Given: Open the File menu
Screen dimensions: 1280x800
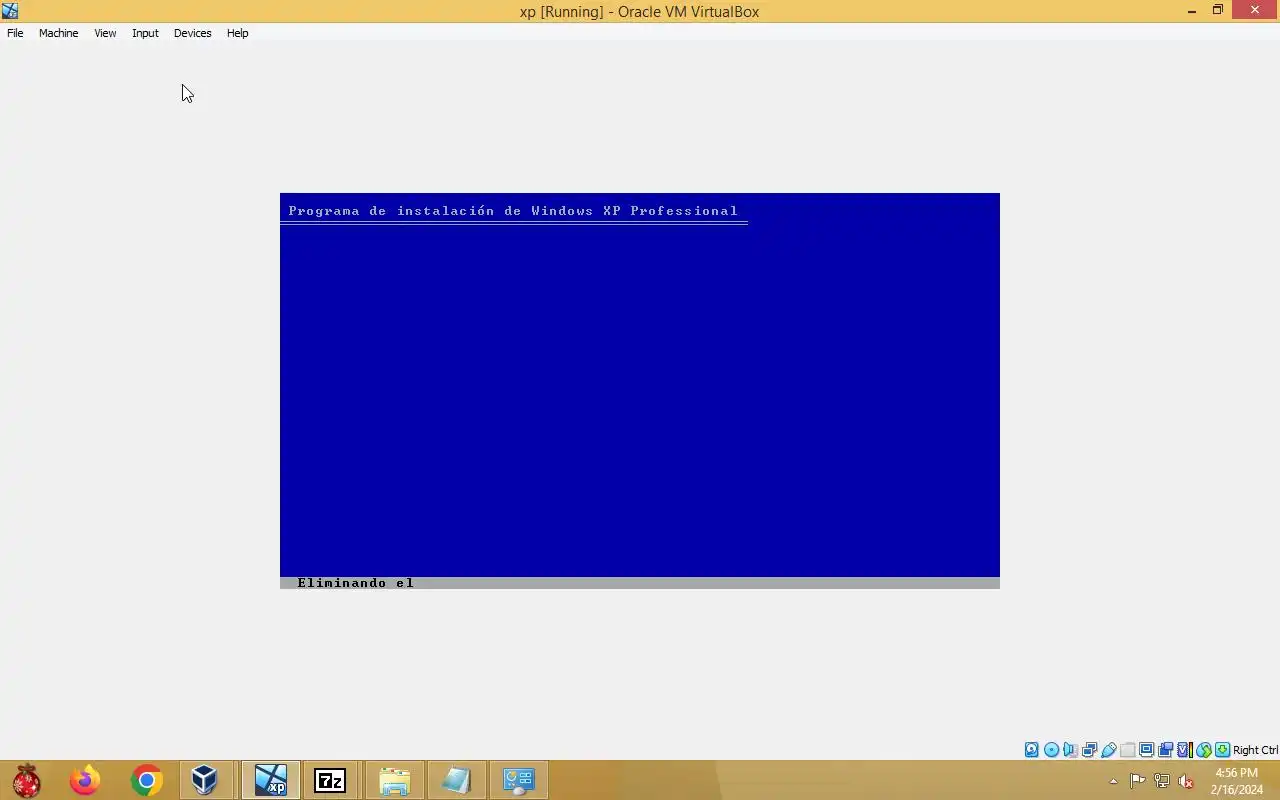Looking at the screenshot, I should point(15,33).
